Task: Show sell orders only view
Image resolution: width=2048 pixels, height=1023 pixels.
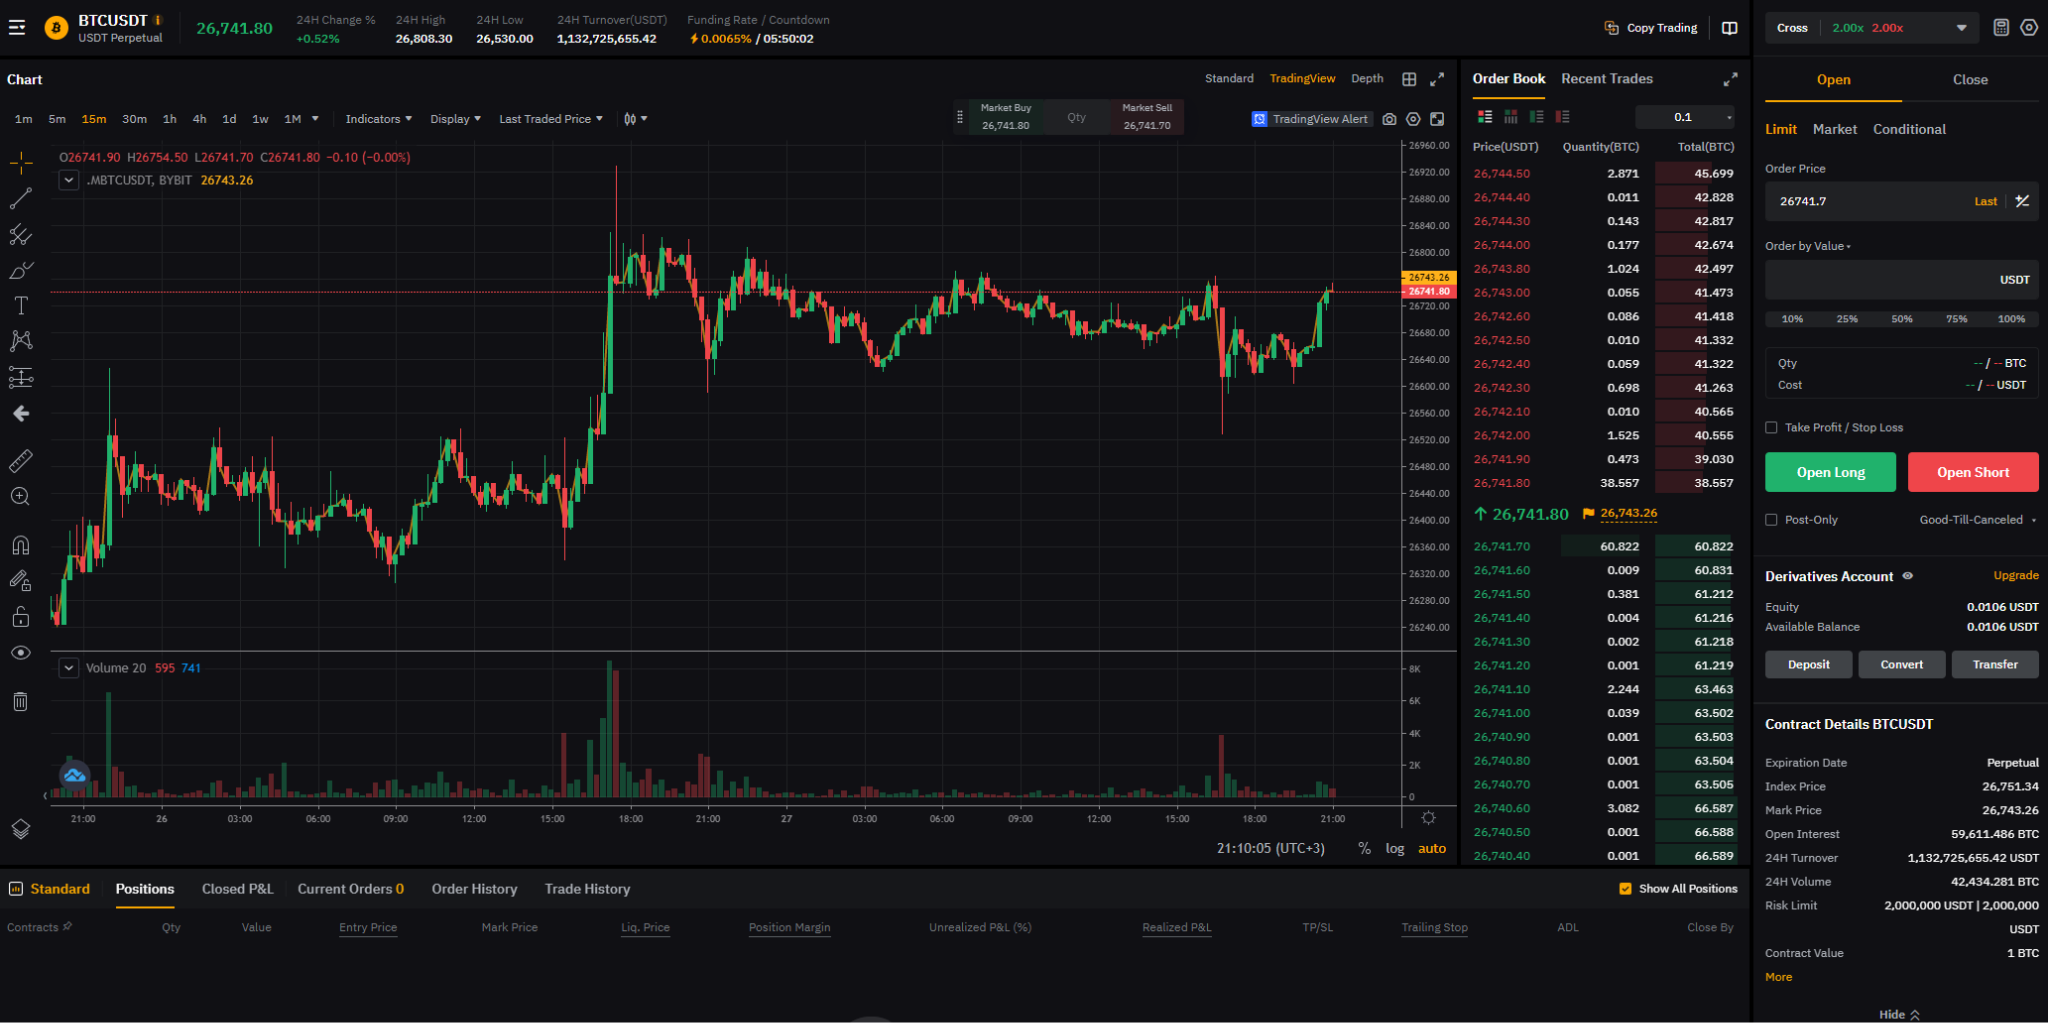Action: (x=1563, y=117)
